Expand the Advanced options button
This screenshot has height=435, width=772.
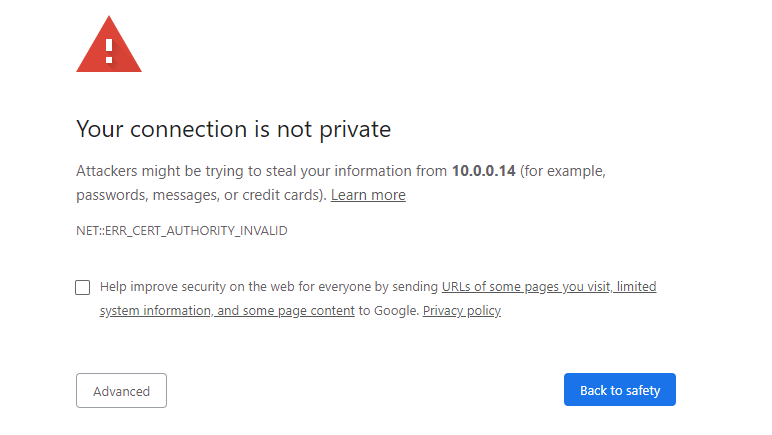tap(122, 391)
